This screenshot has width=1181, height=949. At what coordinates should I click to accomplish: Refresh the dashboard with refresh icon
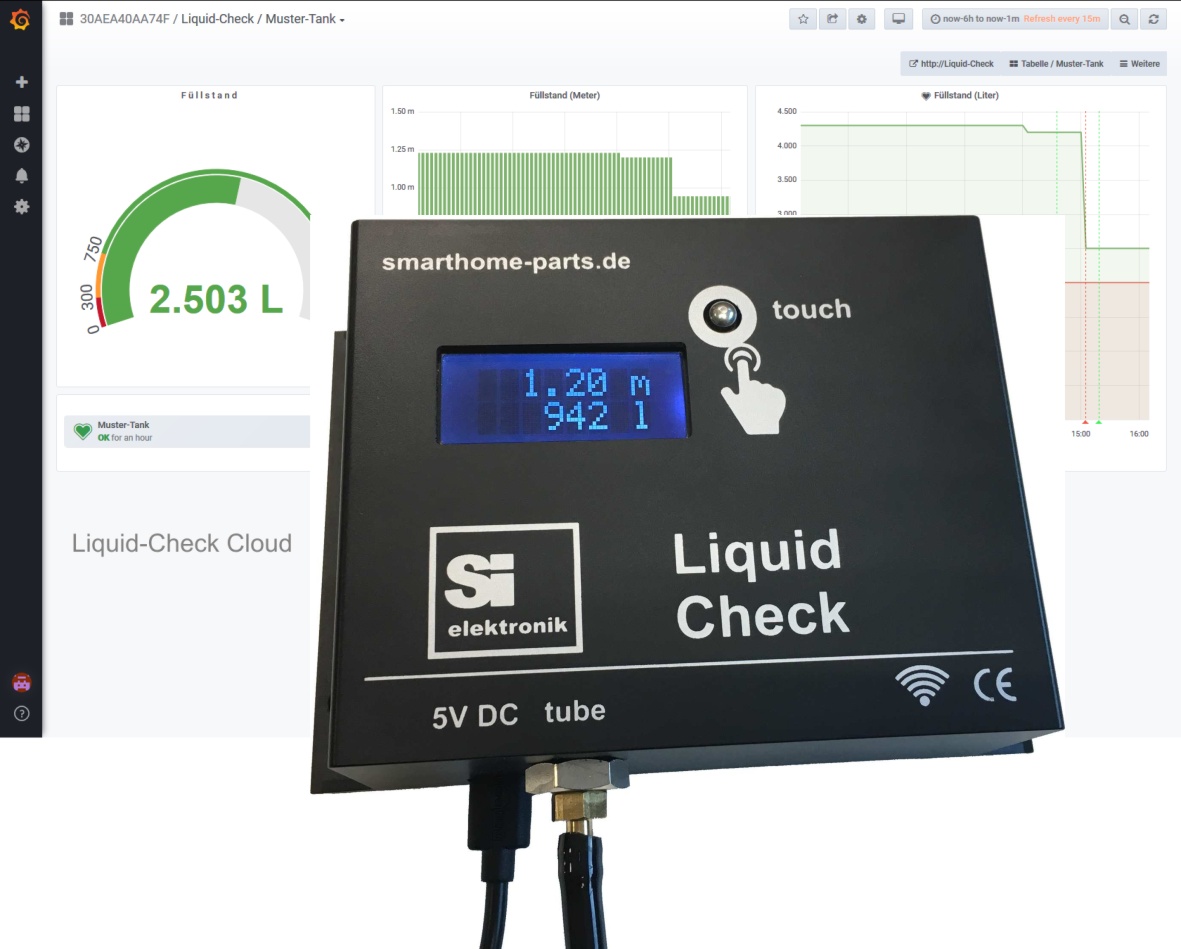click(x=1153, y=19)
